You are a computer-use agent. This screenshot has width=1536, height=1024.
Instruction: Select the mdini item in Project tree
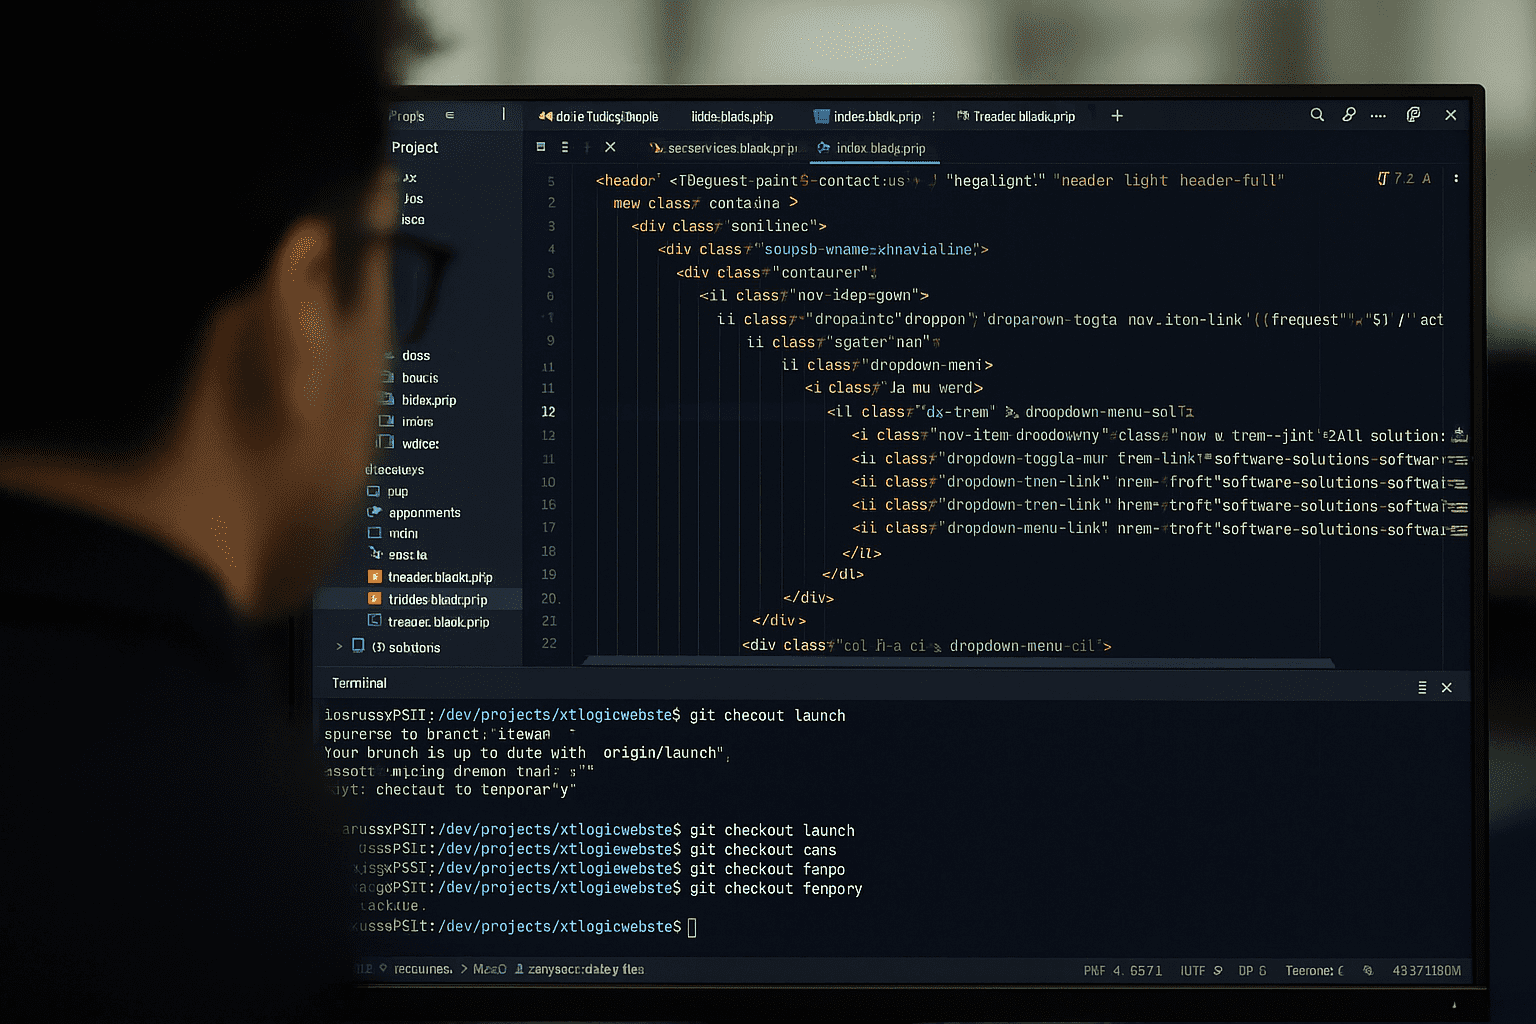pyautogui.click(x=403, y=533)
